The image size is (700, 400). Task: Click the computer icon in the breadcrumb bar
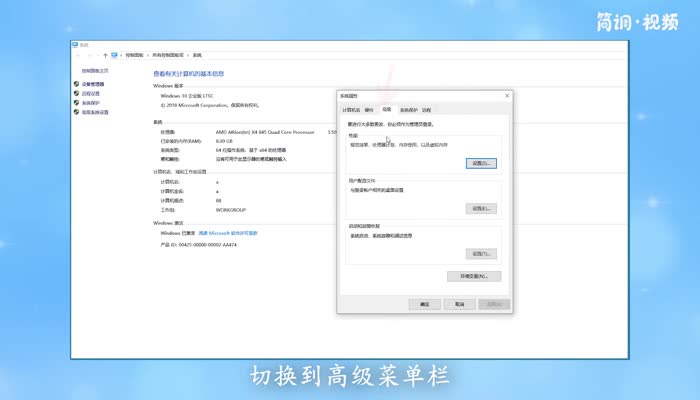tap(115, 55)
